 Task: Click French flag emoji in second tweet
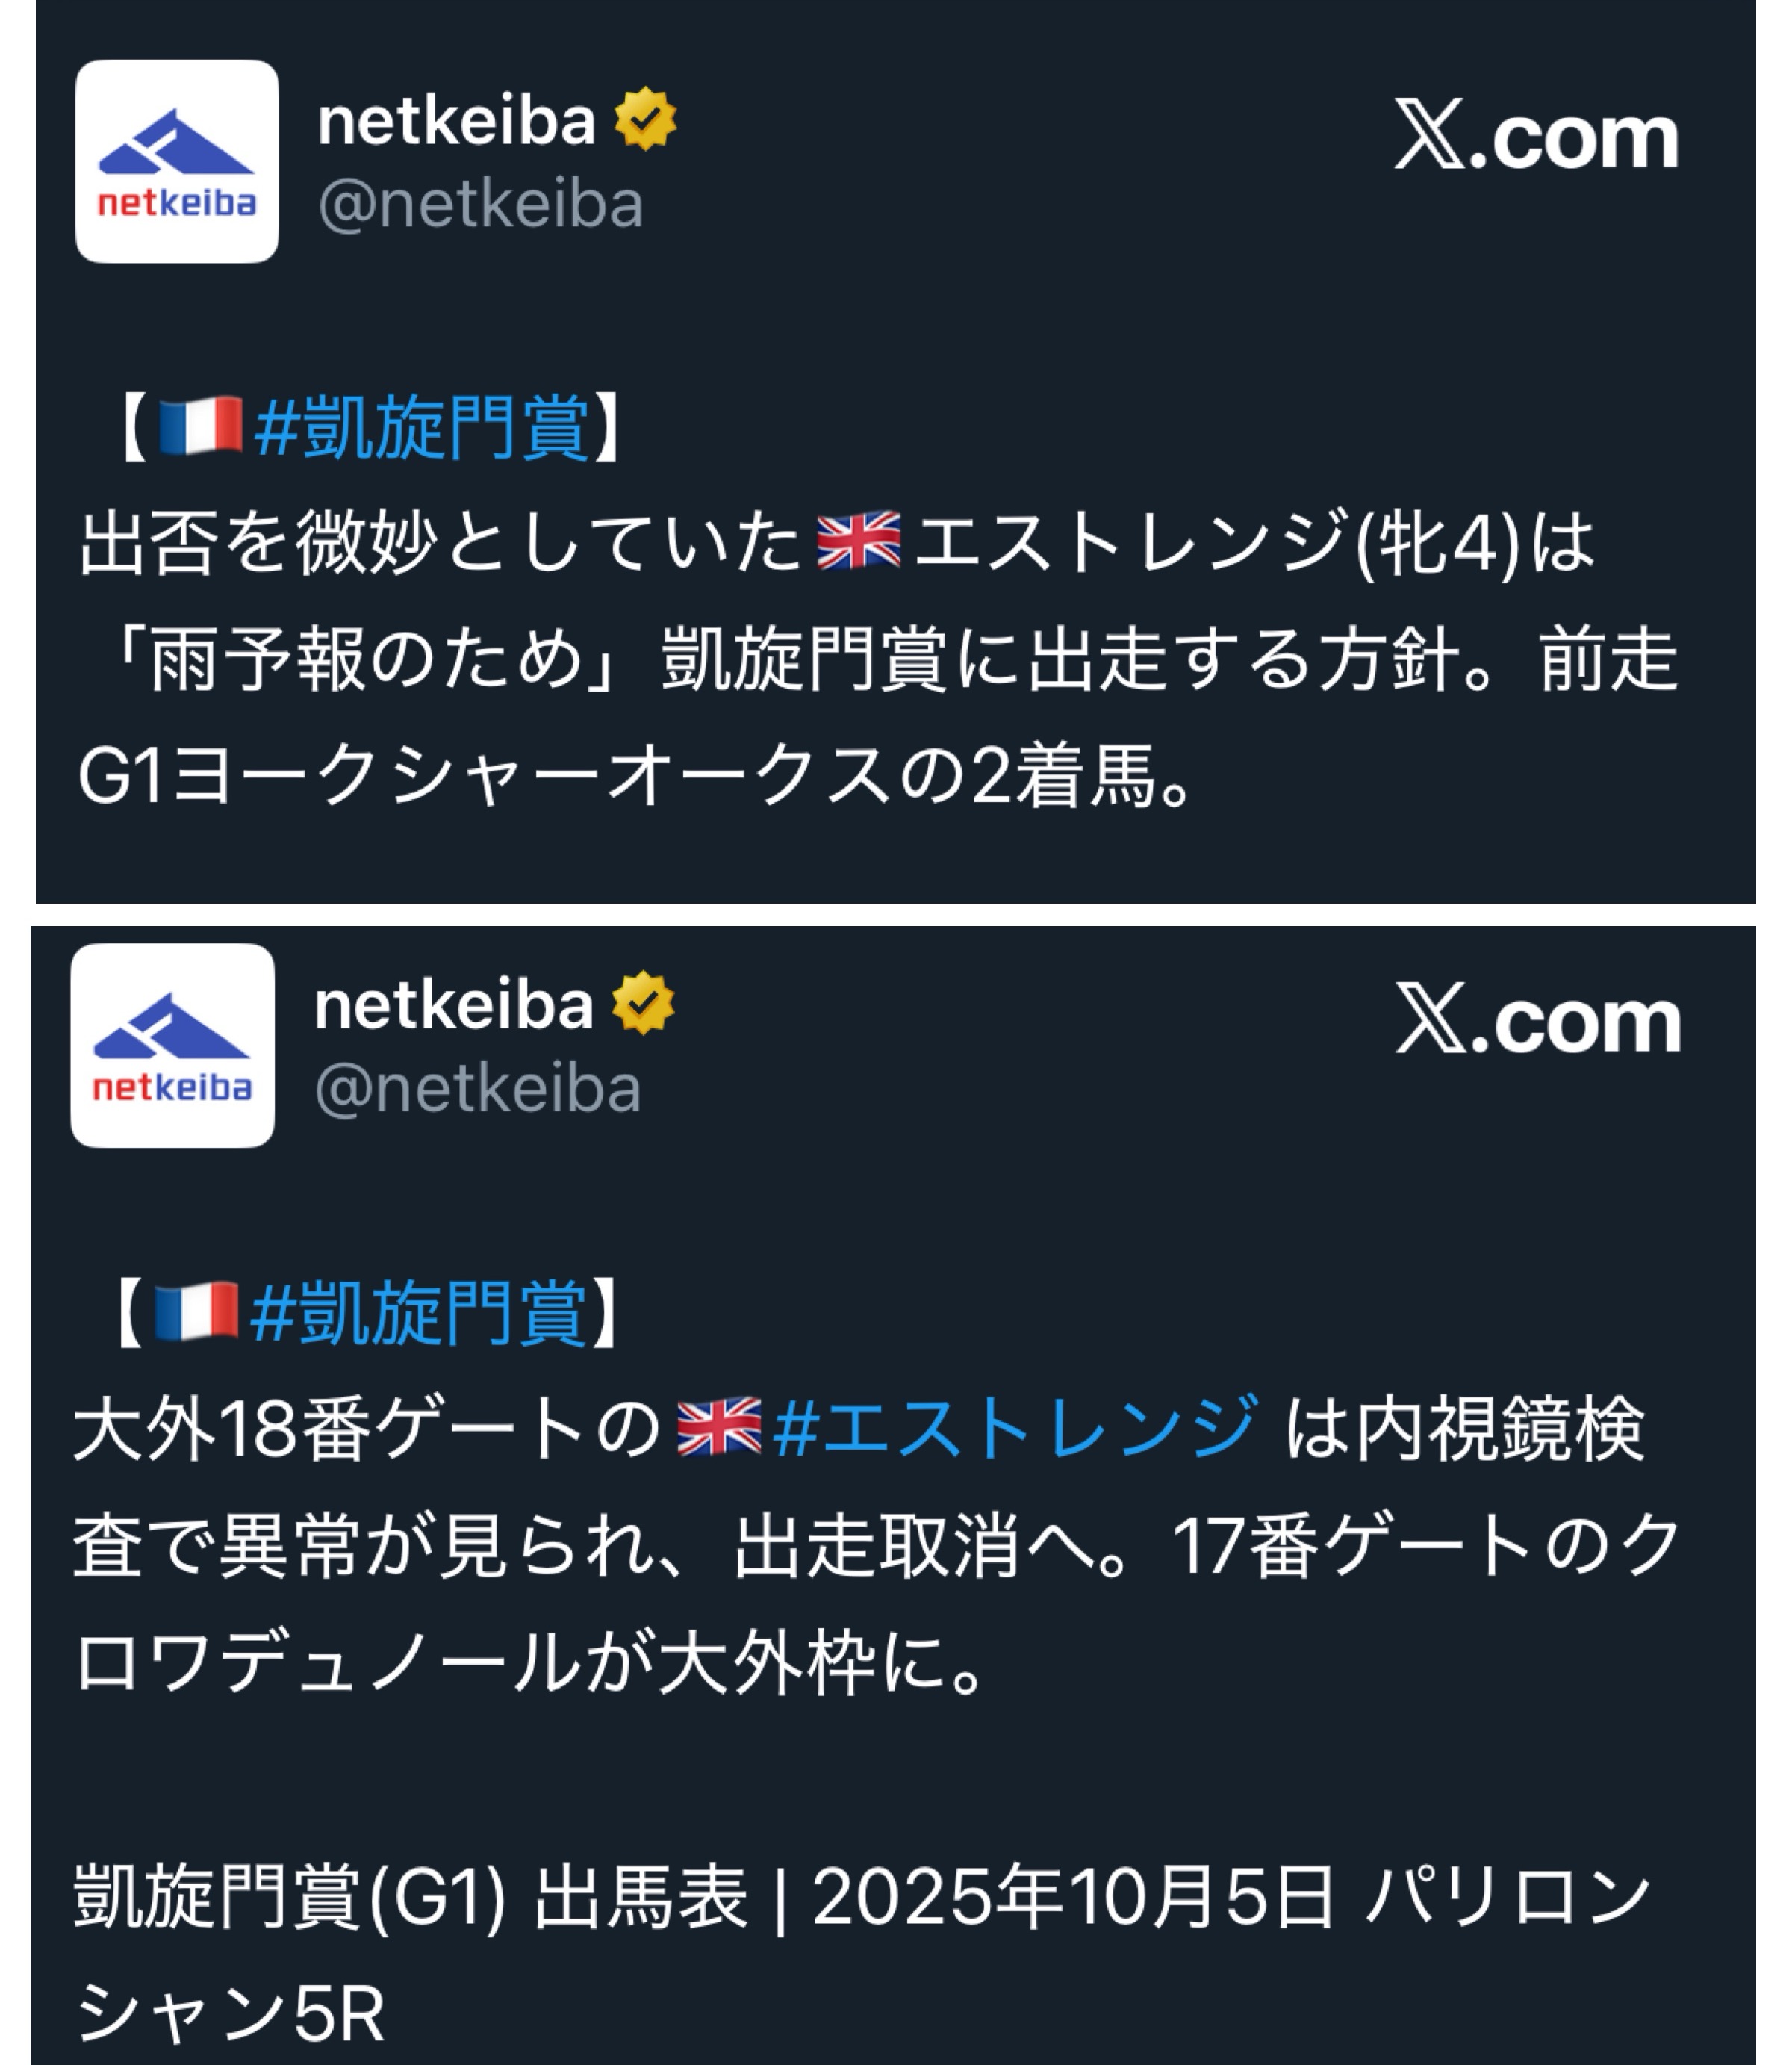coord(197,1309)
